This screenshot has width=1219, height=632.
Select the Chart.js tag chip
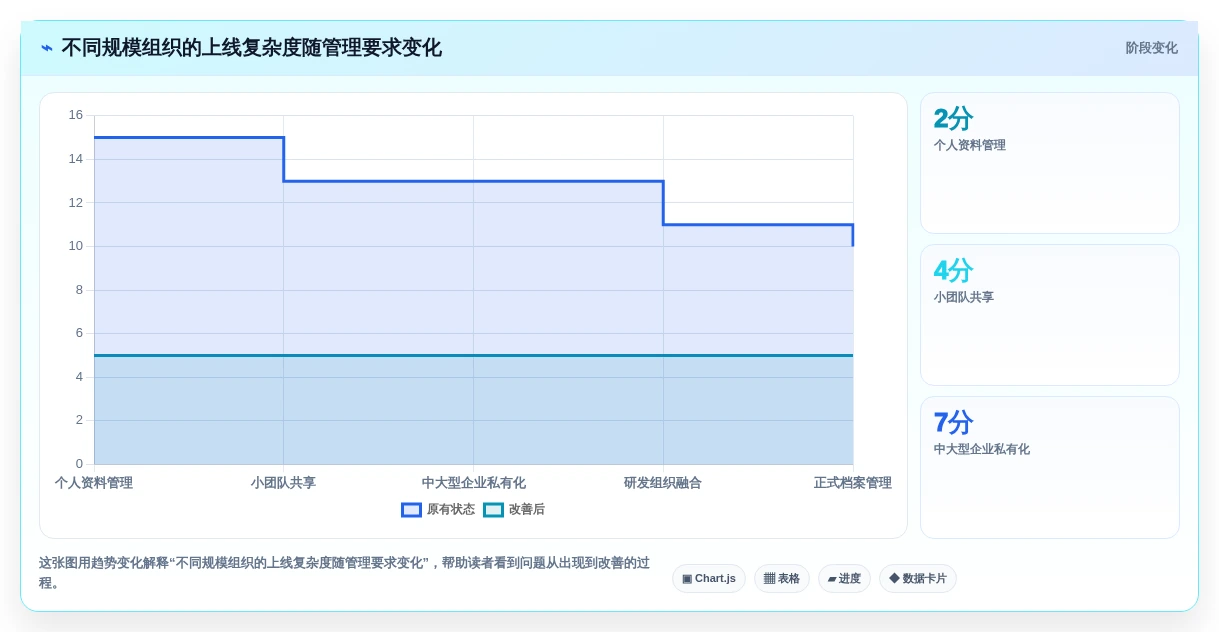click(x=709, y=579)
